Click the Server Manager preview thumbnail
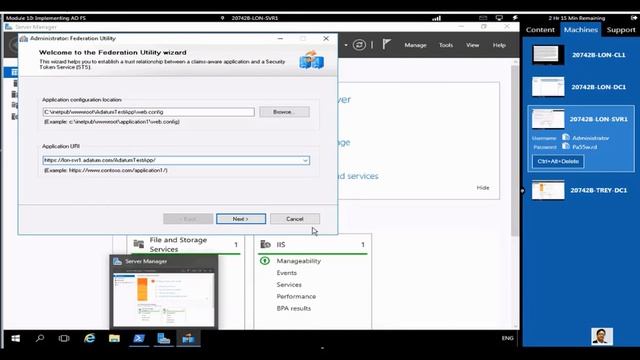This screenshot has width=640, height=360. (x=164, y=299)
